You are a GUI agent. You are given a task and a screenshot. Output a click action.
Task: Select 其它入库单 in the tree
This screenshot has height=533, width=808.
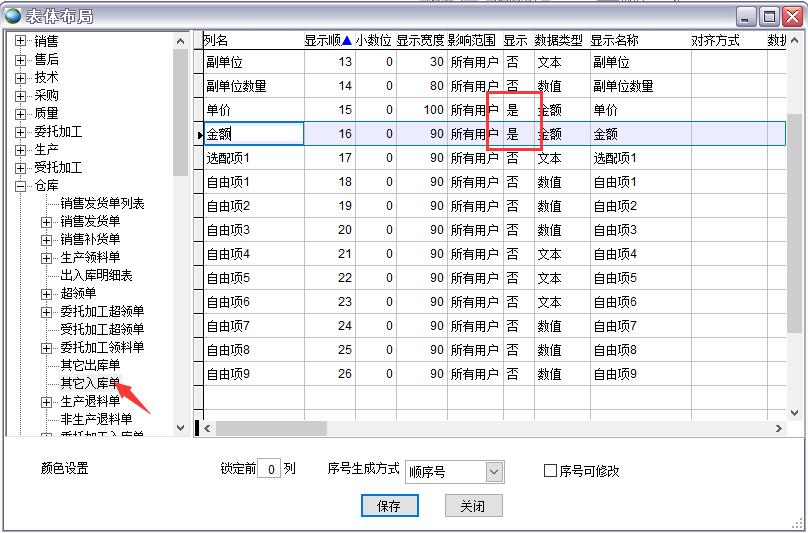click(90, 383)
